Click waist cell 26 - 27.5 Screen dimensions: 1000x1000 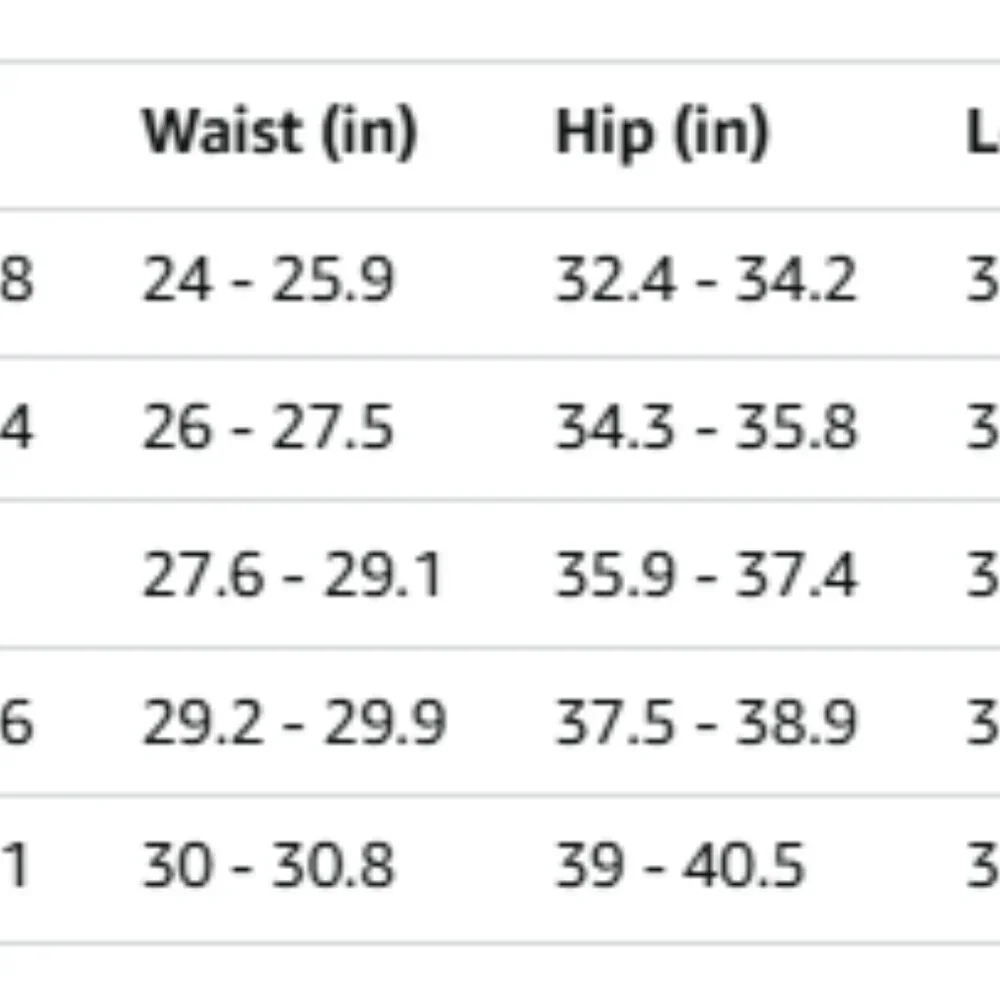tap(268, 427)
